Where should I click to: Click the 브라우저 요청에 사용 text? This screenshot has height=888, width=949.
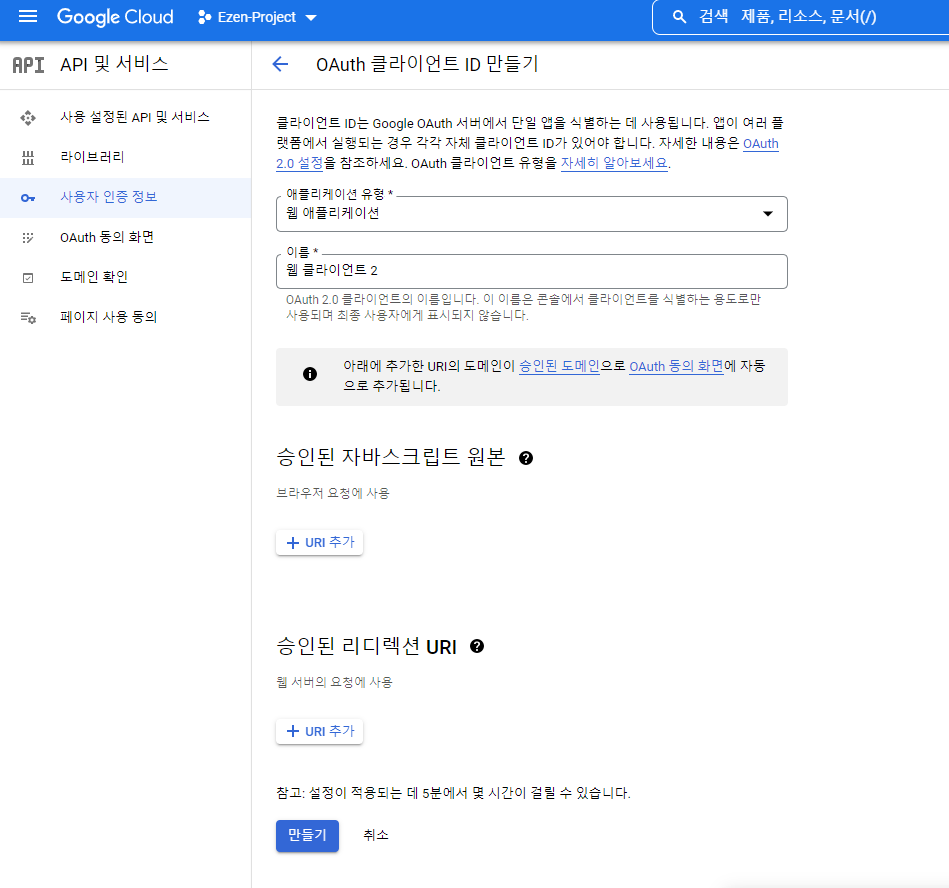[x=333, y=493]
